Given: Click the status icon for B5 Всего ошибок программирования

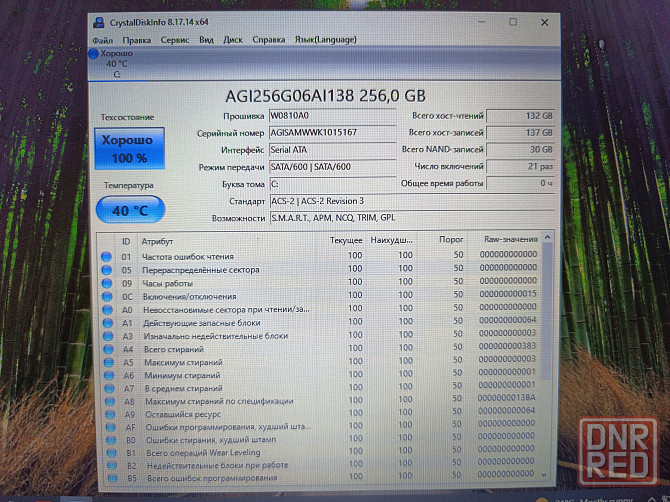Looking at the screenshot, I should tap(112, 478).
